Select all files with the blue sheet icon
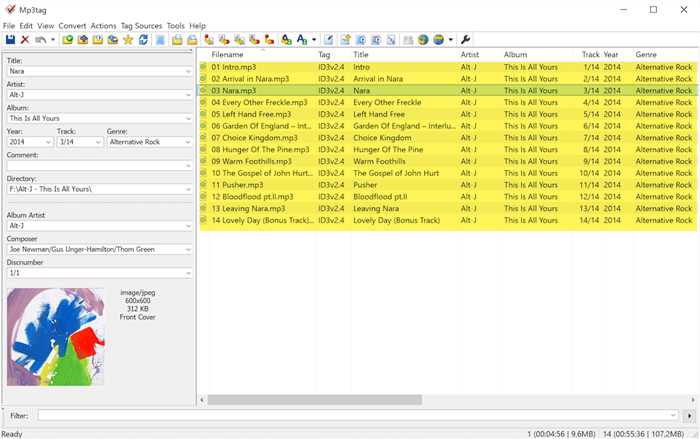The height and width of the screenshot is (439, 700). 160,40
